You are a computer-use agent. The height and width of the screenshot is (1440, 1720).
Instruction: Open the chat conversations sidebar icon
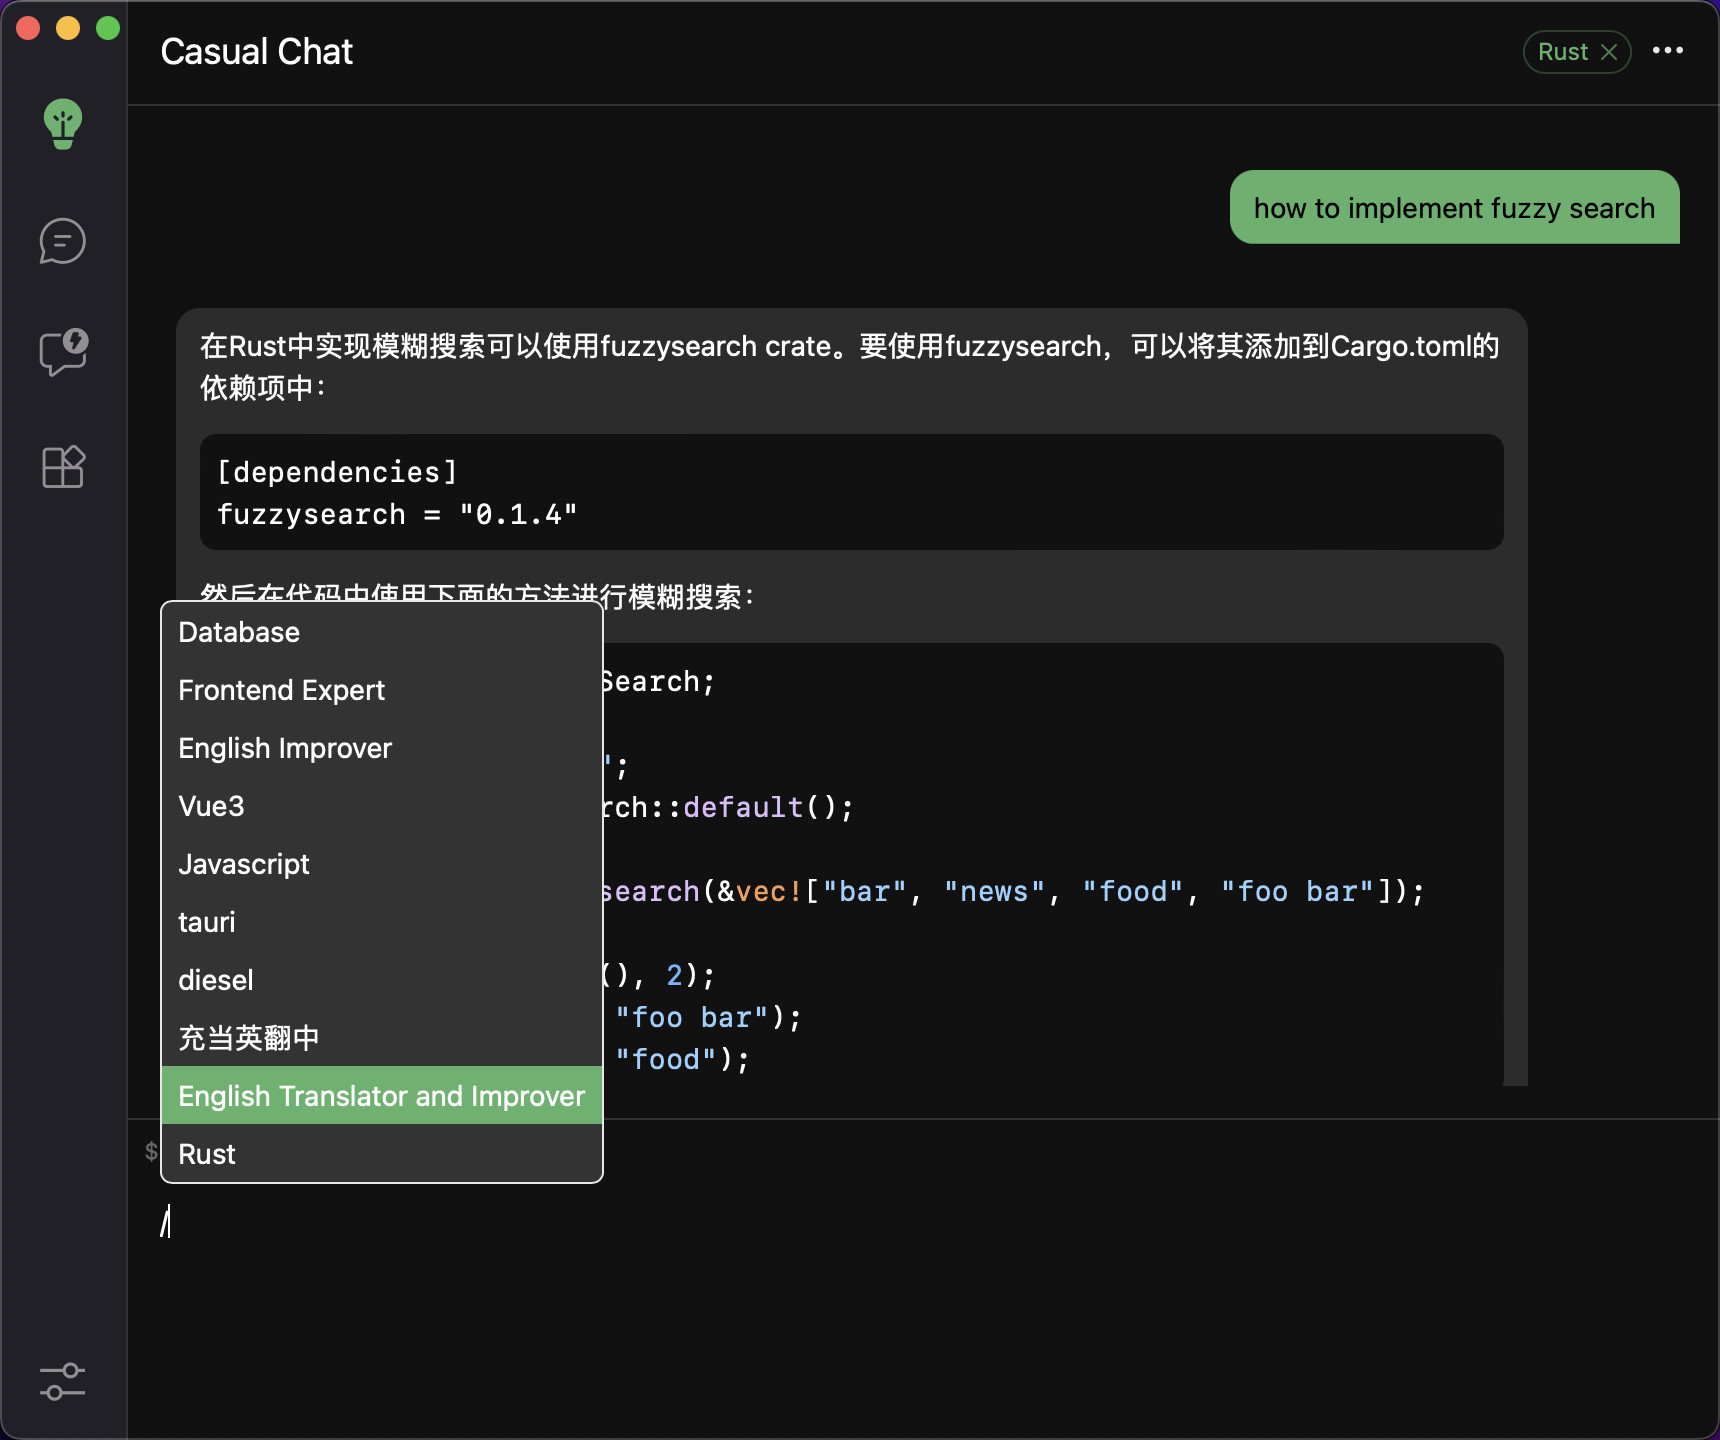[x=63, y=241]
